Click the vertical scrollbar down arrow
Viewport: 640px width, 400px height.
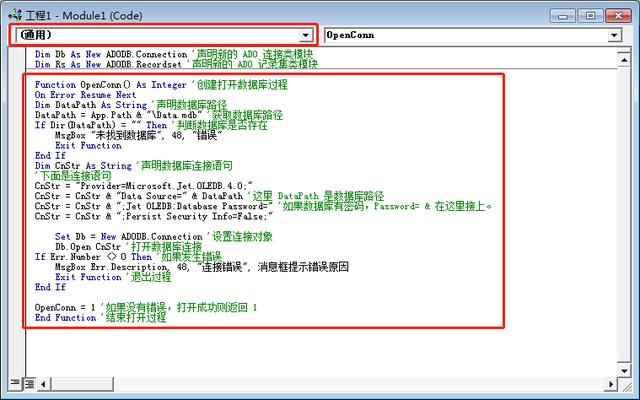(x=624, y=371)
